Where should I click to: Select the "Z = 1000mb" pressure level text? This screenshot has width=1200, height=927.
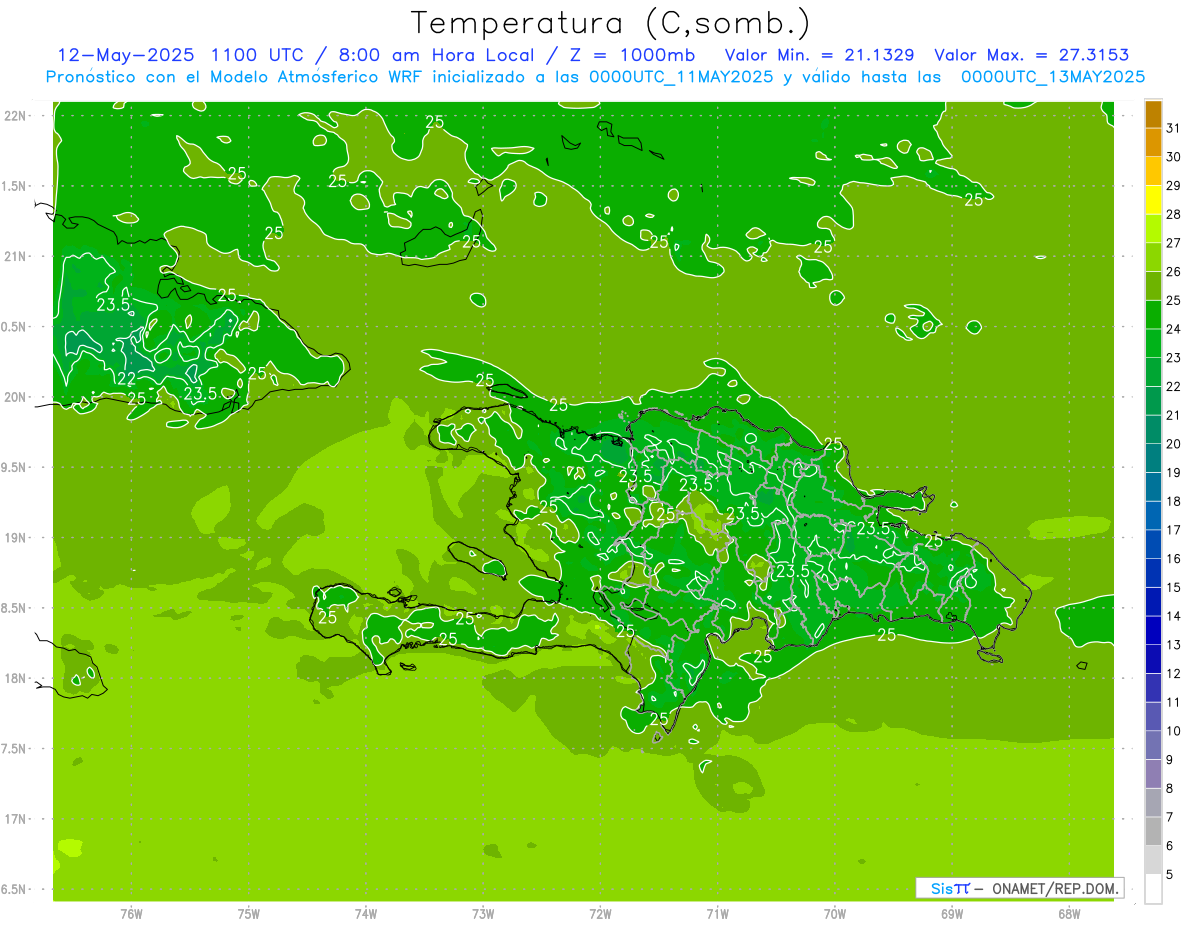coord(633,55)
